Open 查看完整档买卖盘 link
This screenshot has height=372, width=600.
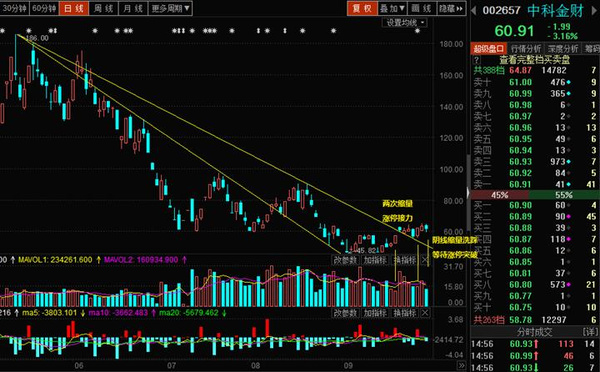point(535,60)
